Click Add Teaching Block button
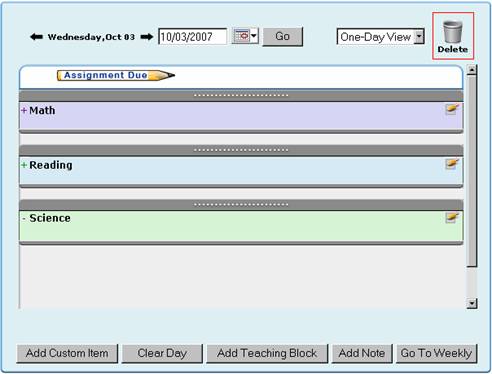This screenshot has height=374, width=492. coord(267,353)
